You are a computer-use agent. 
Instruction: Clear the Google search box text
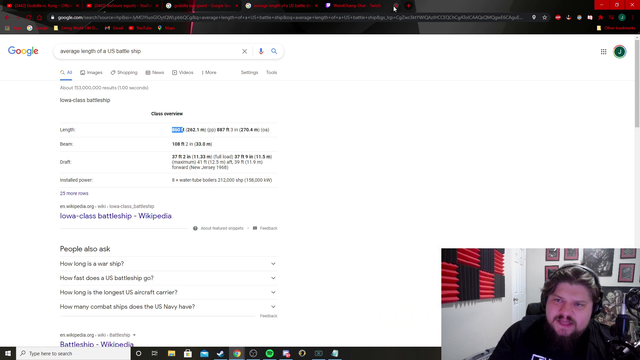click(x=244, y=51)
